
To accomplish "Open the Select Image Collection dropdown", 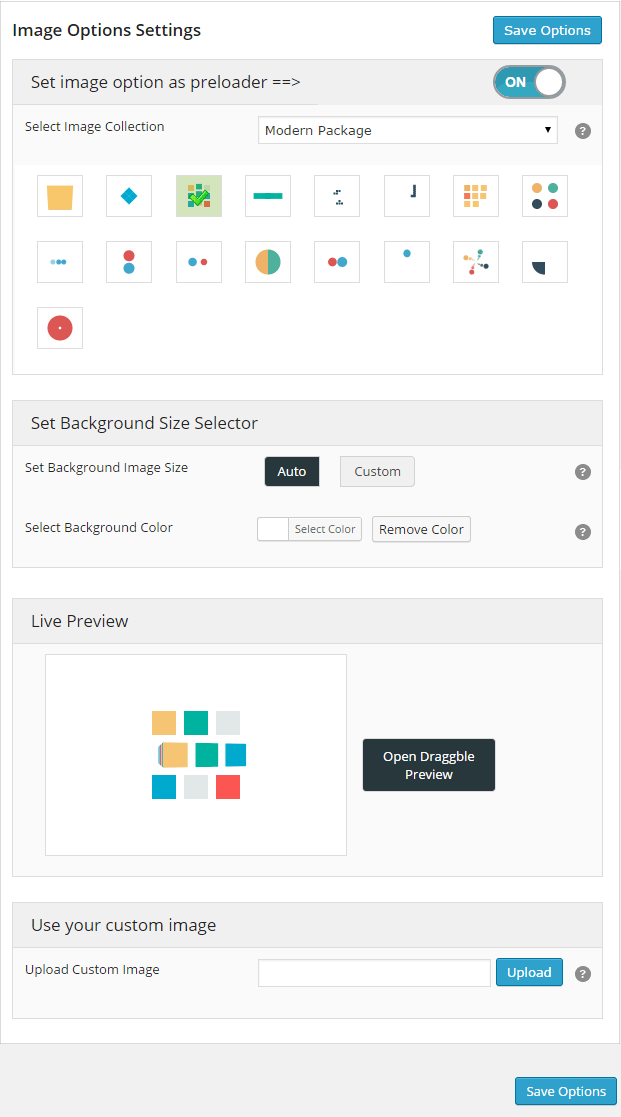I will 407,130.
